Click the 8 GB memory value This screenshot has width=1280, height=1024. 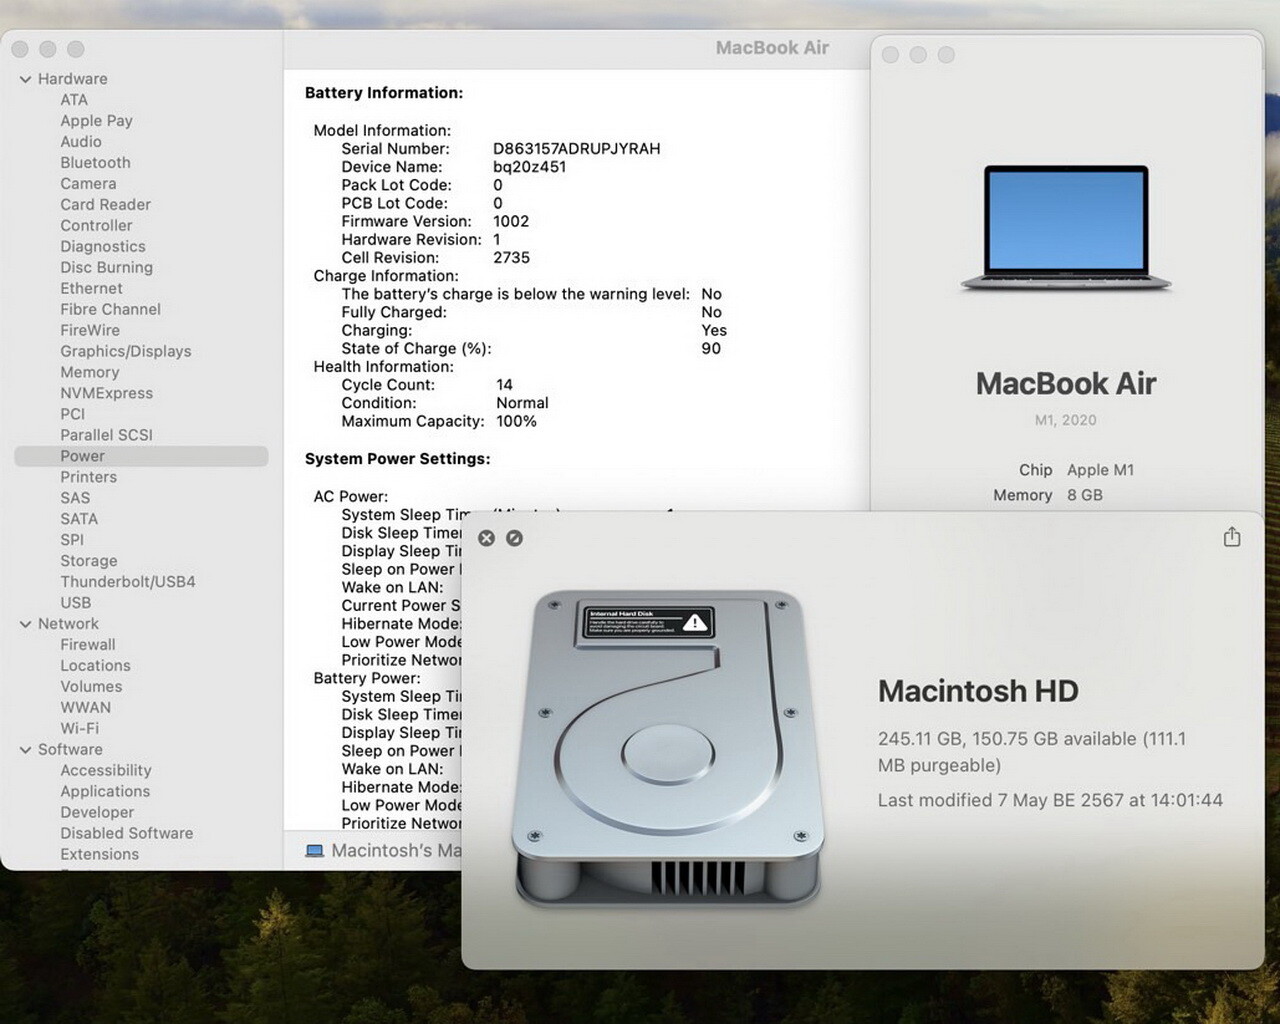coord(1085,496)
